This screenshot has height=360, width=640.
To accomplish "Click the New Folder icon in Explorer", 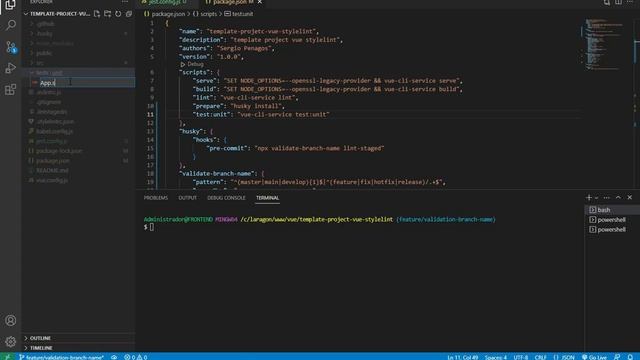I will pyautogui.click(x=107, y=14).
